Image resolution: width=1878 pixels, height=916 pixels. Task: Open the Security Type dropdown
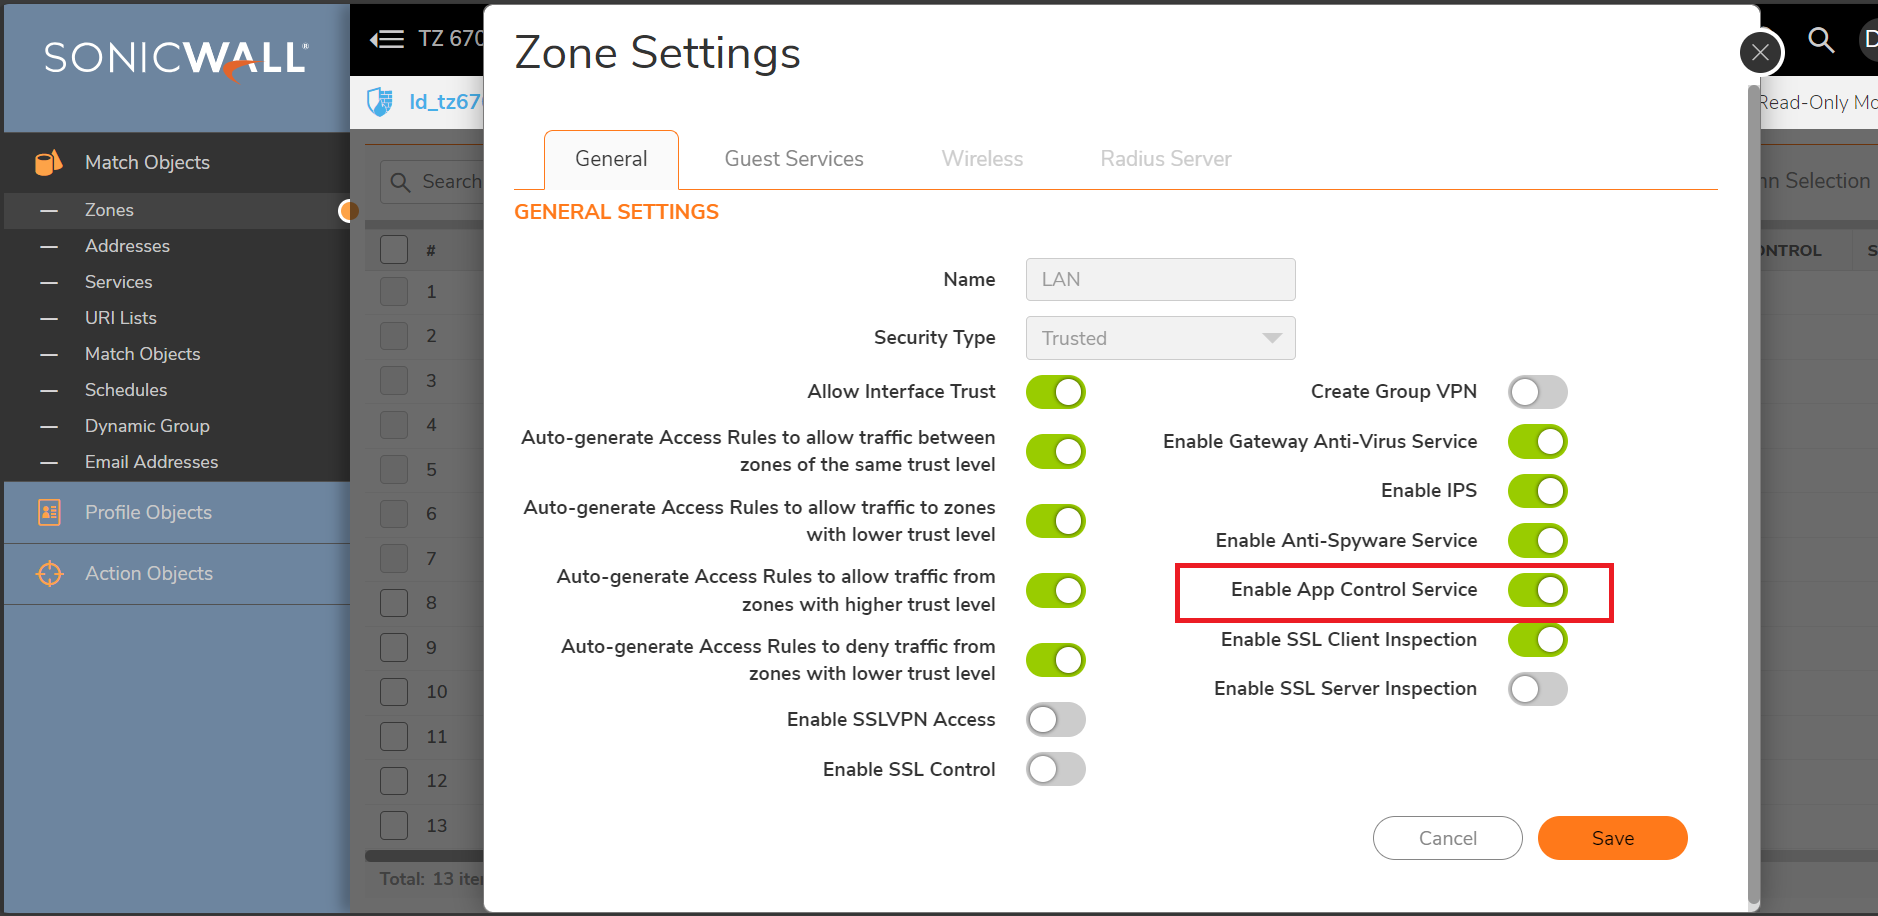pos(1160,338)
